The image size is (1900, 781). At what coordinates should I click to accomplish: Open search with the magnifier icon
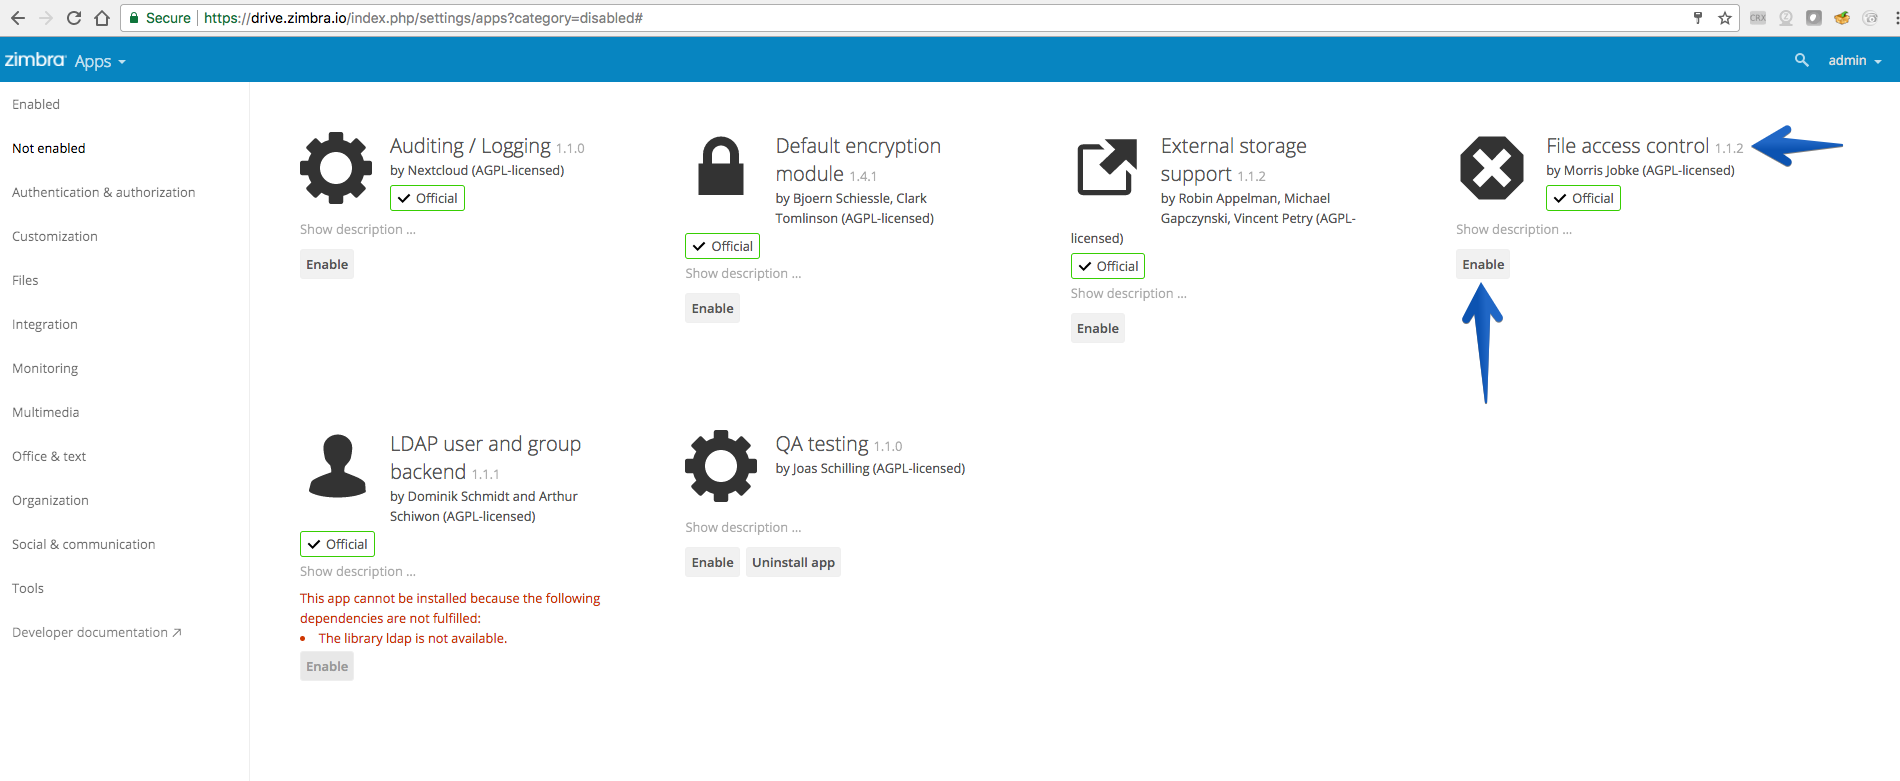coord(1802,60)
